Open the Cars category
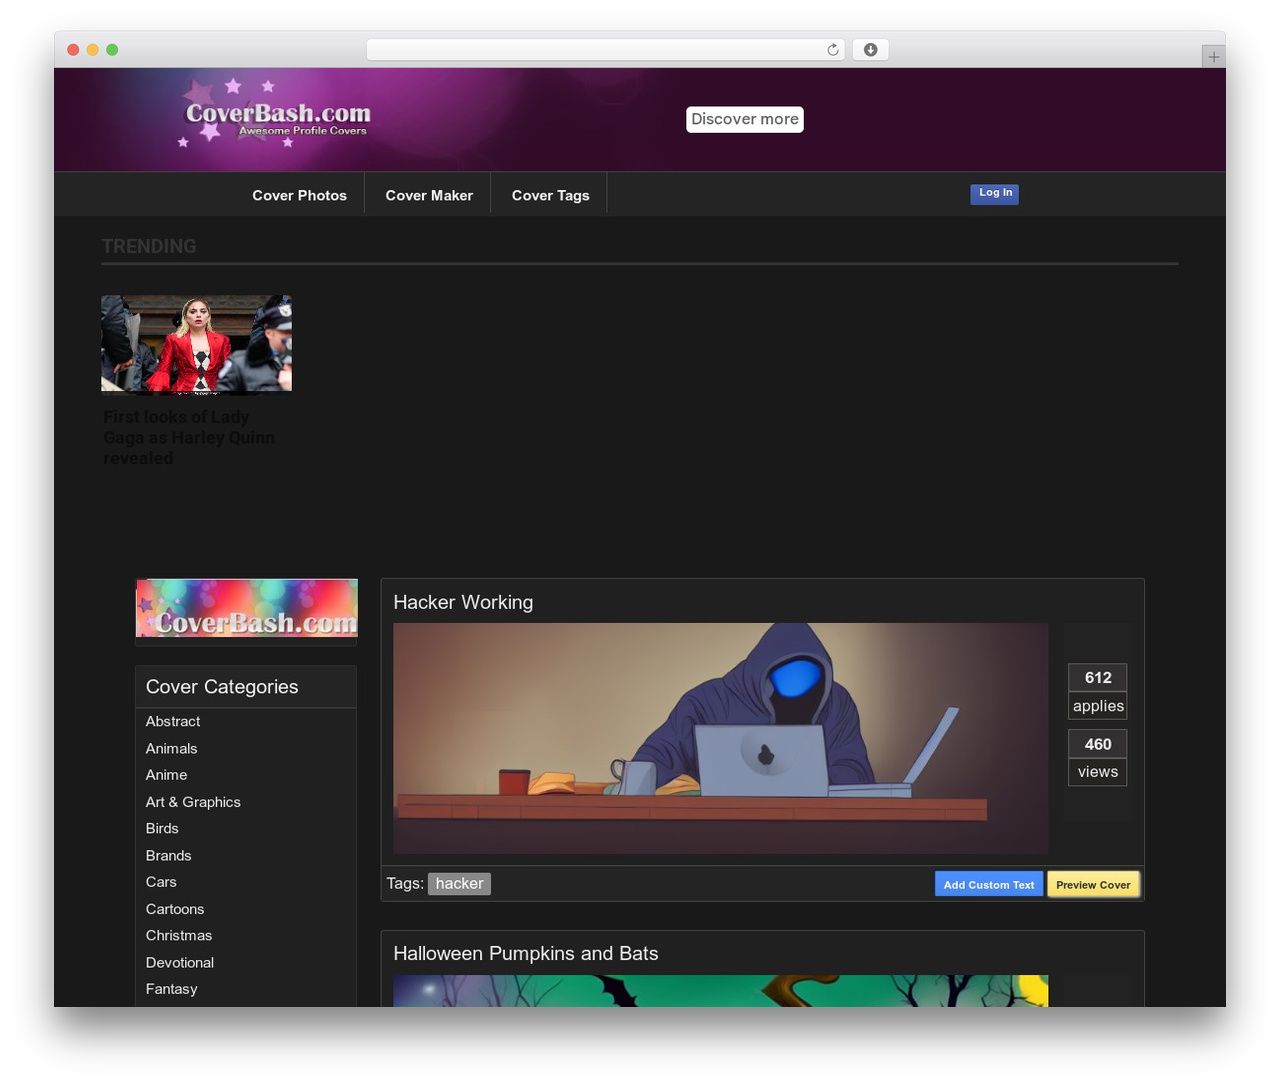Image resolution: width=1280 pixels, height=1084 pixels. point(161,882)
